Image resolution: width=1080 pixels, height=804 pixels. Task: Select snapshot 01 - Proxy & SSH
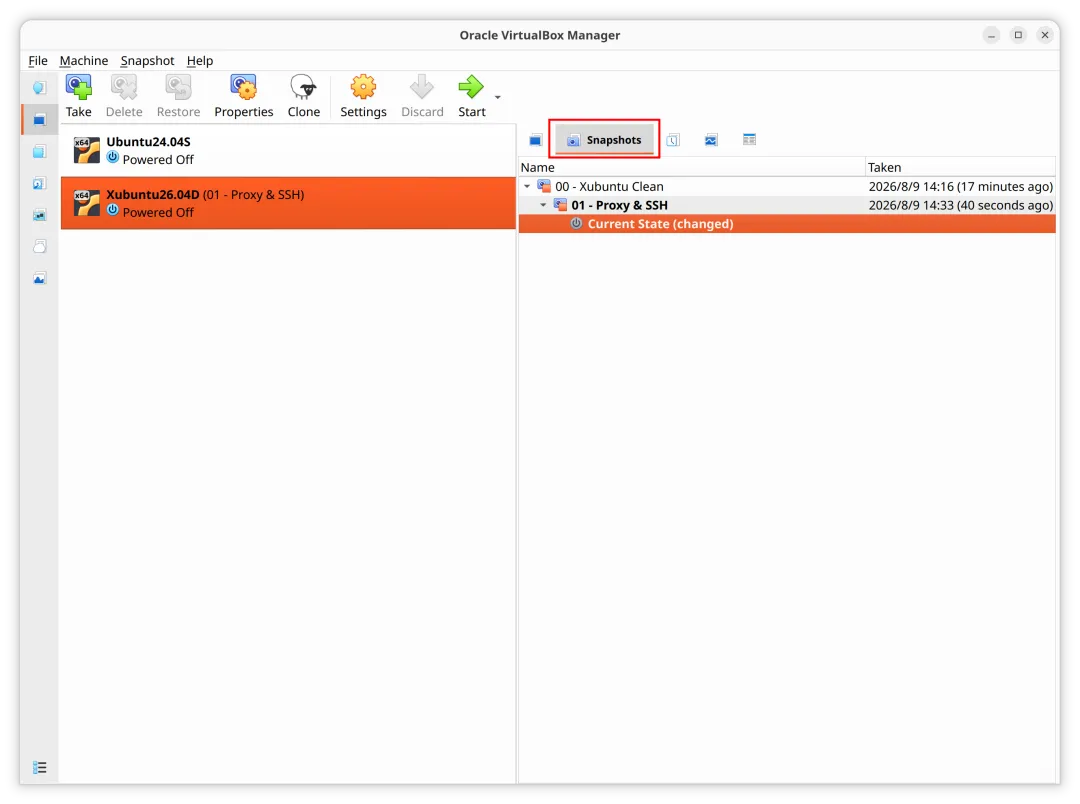[x=787, y=205]
